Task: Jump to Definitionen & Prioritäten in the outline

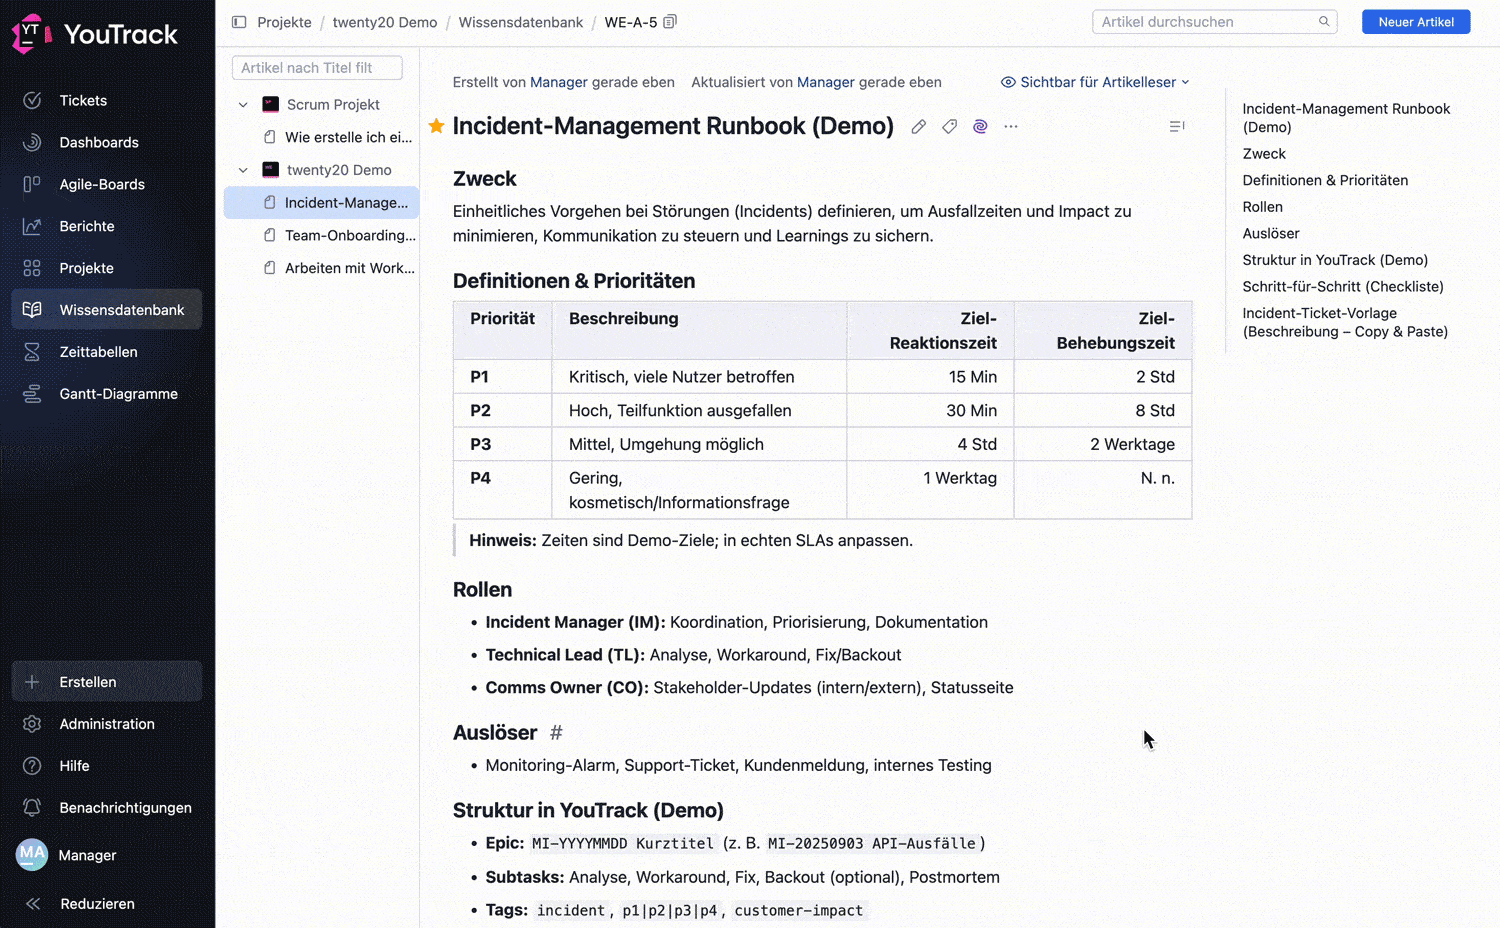Action: [x=1325, y=180]
